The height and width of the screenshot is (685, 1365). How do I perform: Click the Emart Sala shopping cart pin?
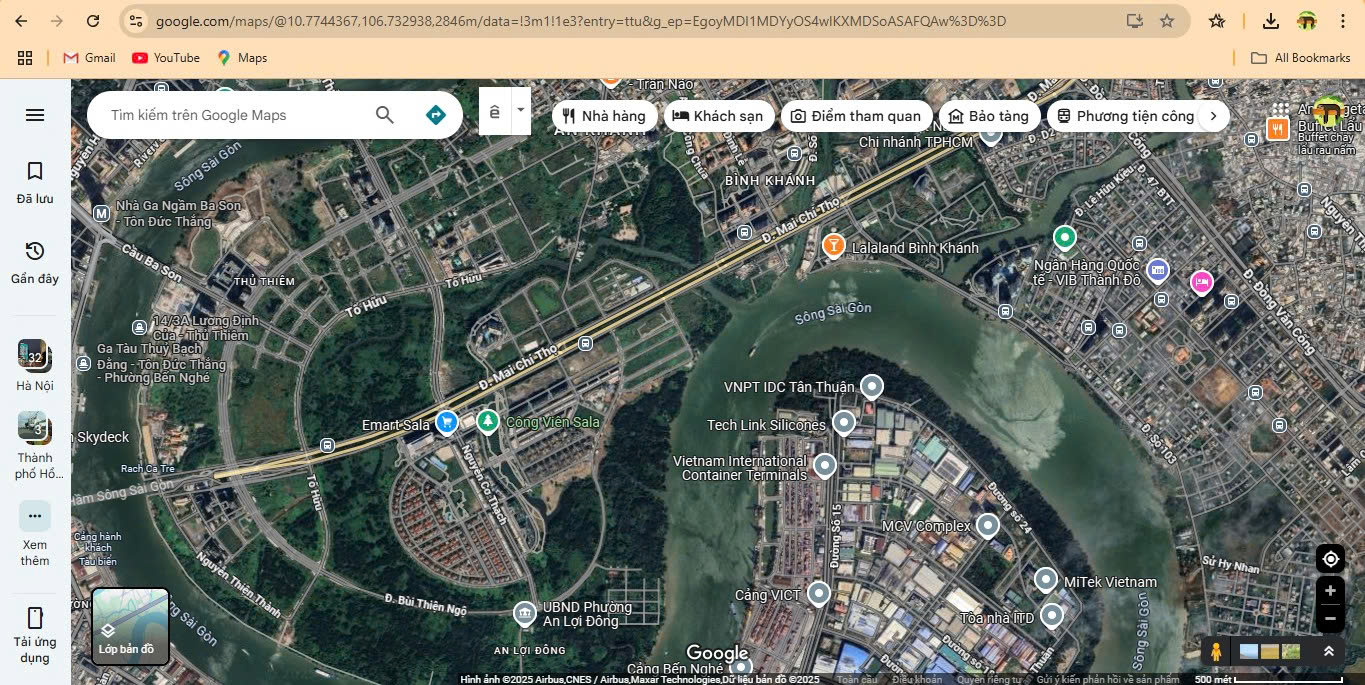(x=447, y=423)
